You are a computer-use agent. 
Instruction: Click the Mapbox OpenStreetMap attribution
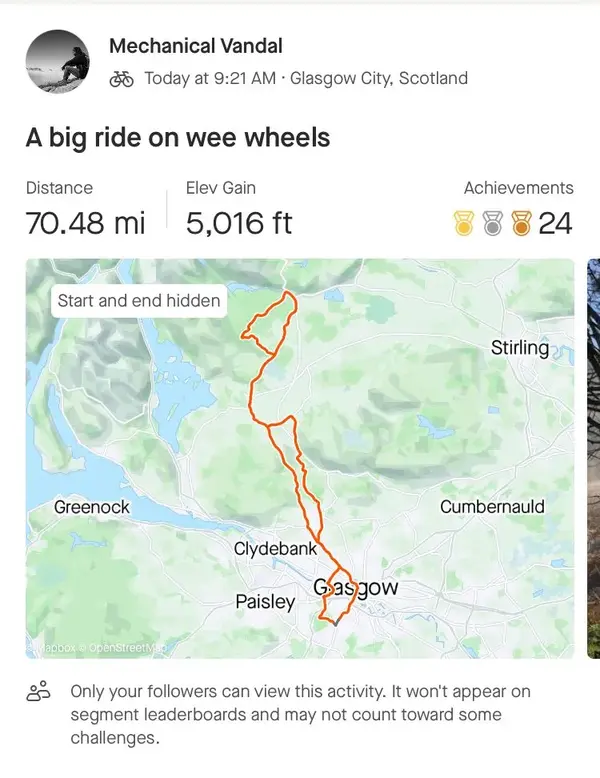[96, 648]
